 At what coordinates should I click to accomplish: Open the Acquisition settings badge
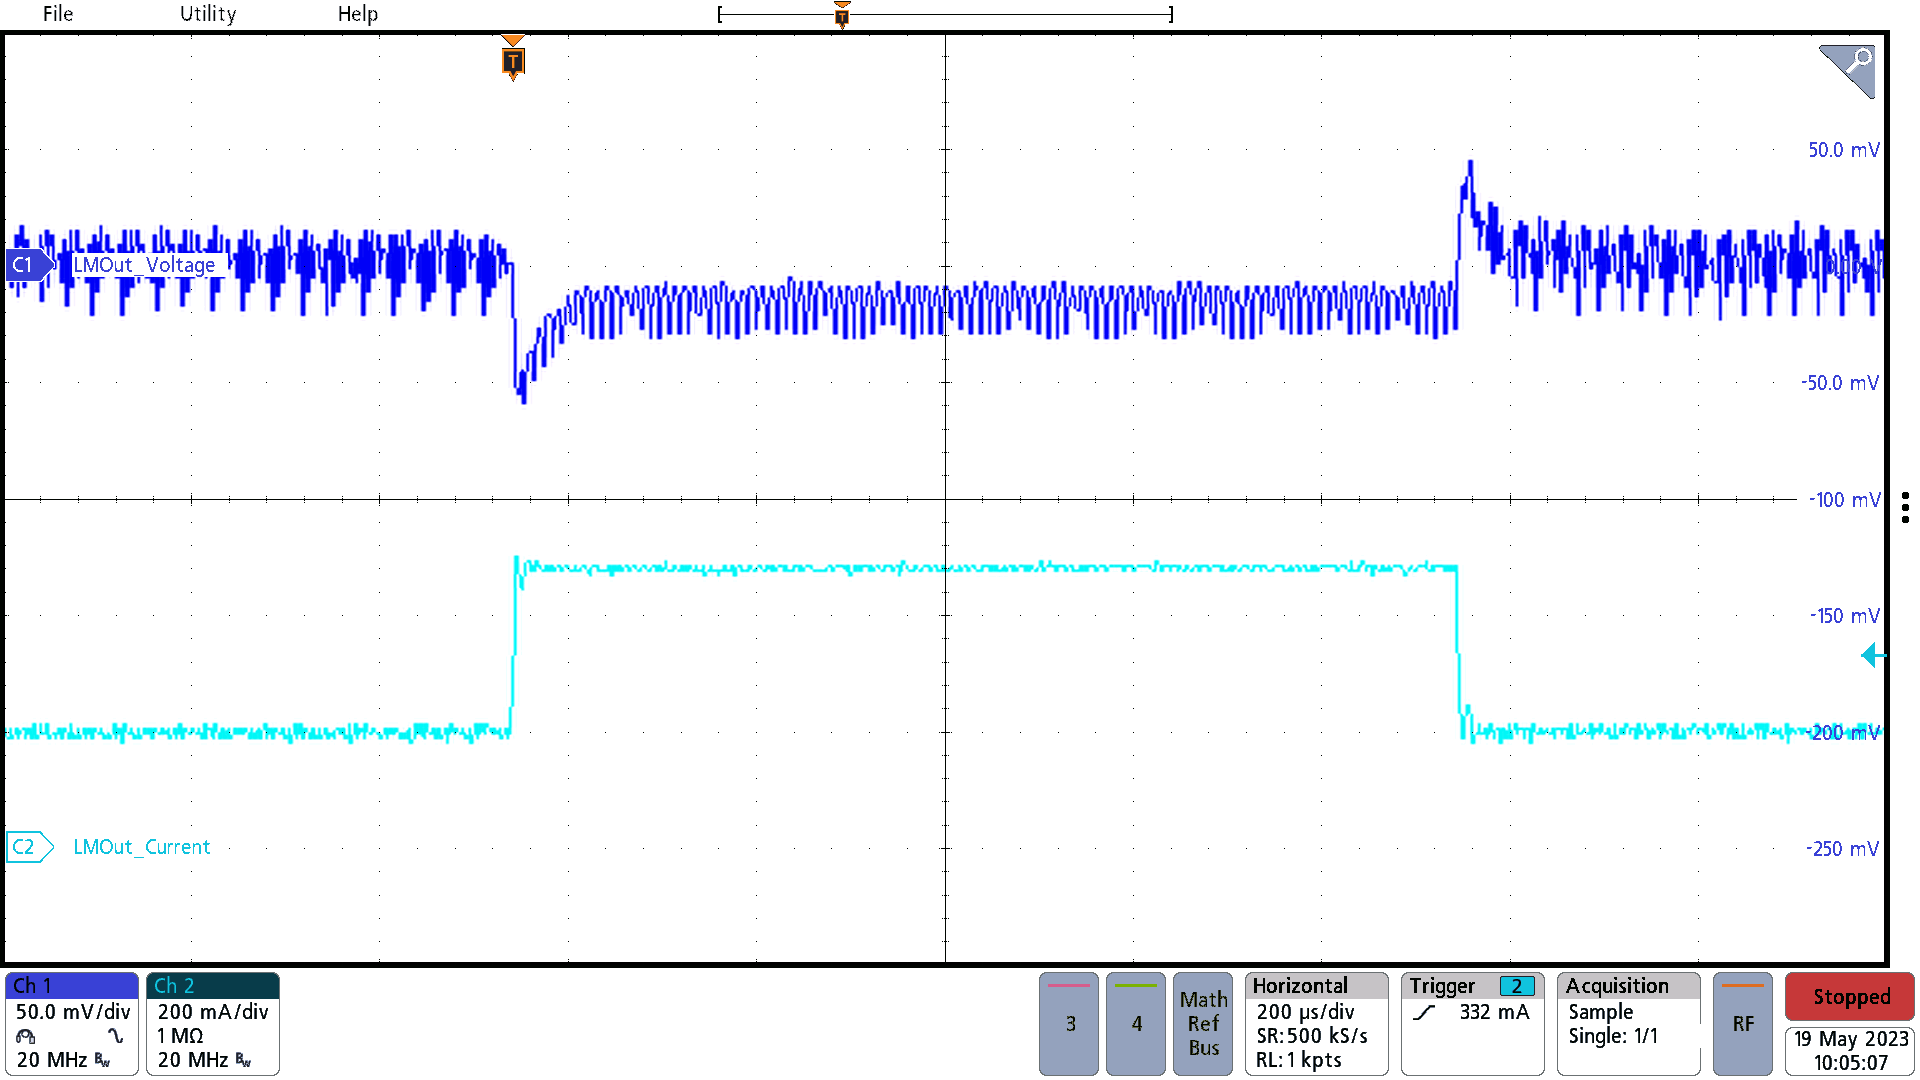(1628, 1023)
